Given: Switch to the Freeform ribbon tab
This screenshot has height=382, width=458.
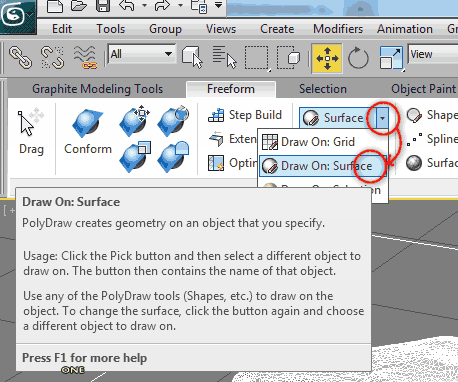Looking at the screenshot, I should [x=231, y=89].
